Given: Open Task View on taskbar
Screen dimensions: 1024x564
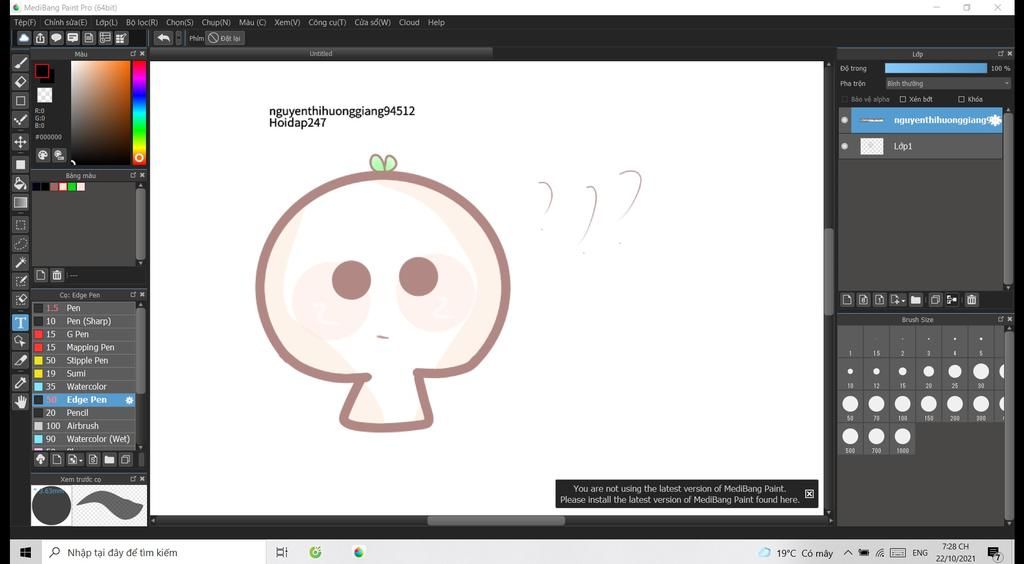Looking at the screenshot, I should pyautogui.click(x=281, y=552).
